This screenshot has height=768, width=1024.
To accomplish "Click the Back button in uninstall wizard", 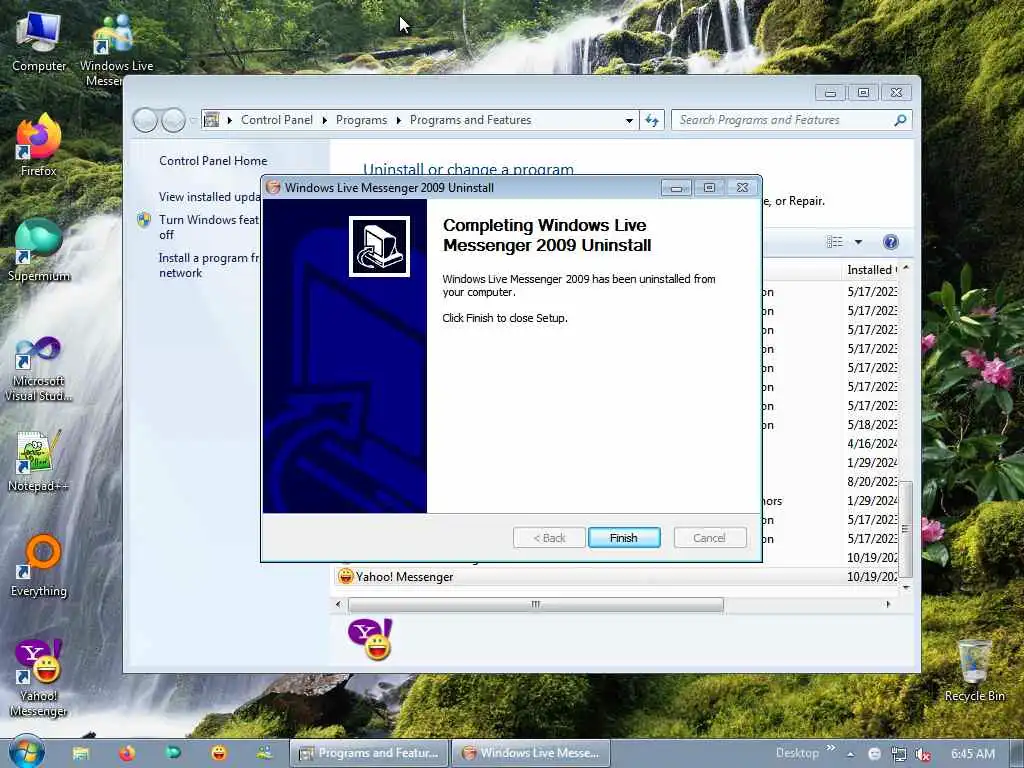I will pos(549,537).
